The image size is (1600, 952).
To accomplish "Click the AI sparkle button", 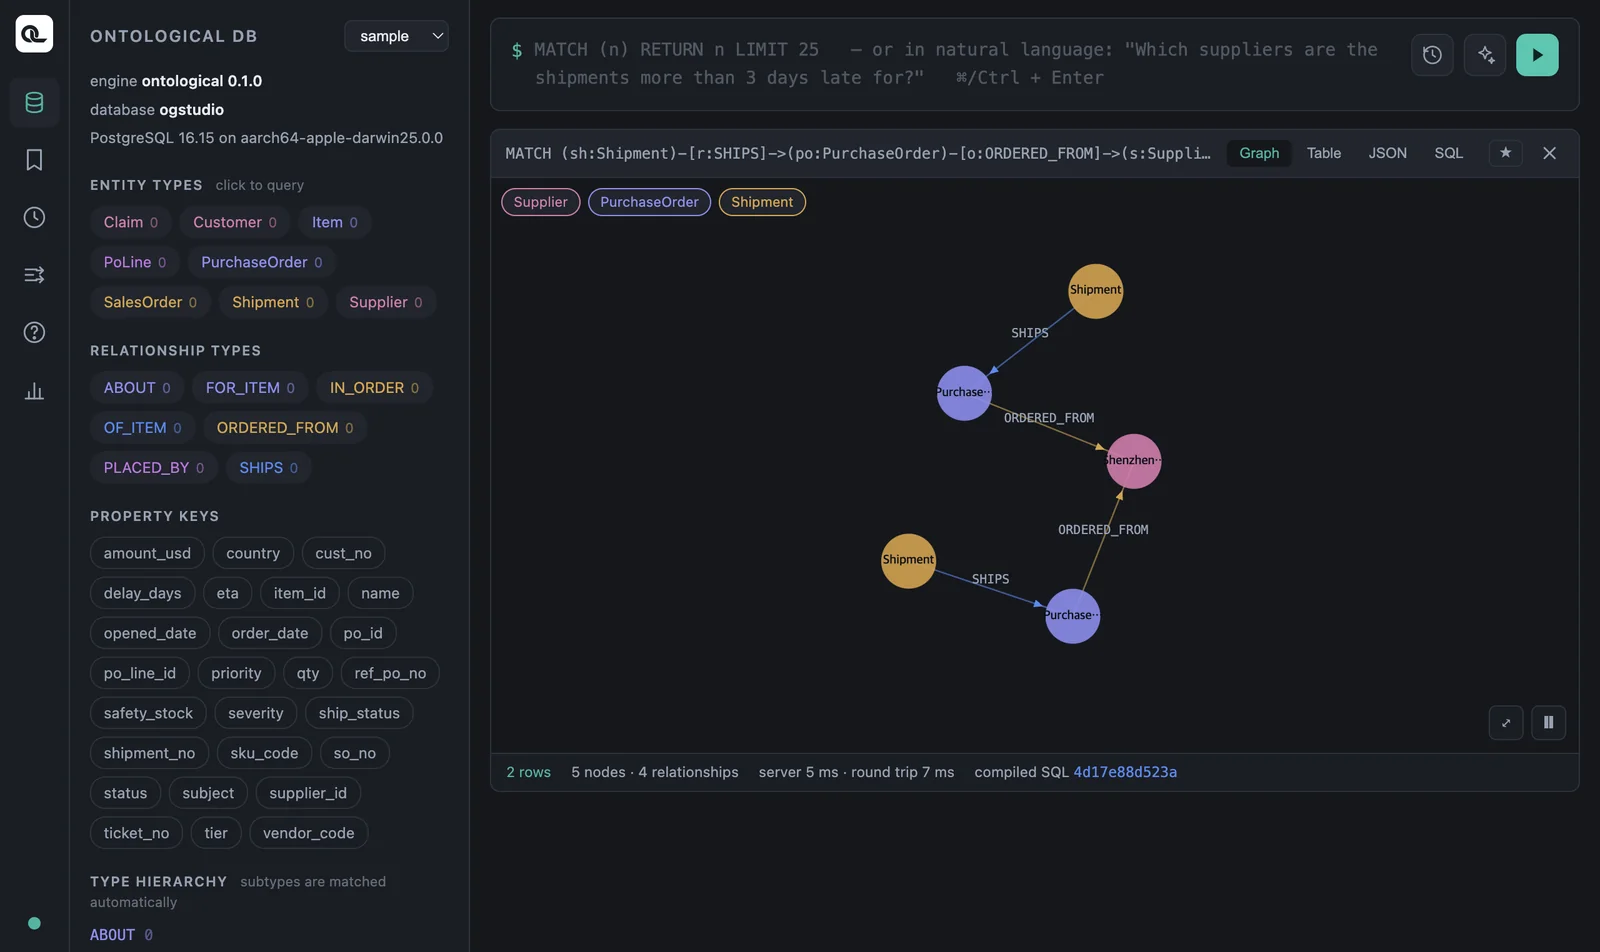I will pos(1485,55).
